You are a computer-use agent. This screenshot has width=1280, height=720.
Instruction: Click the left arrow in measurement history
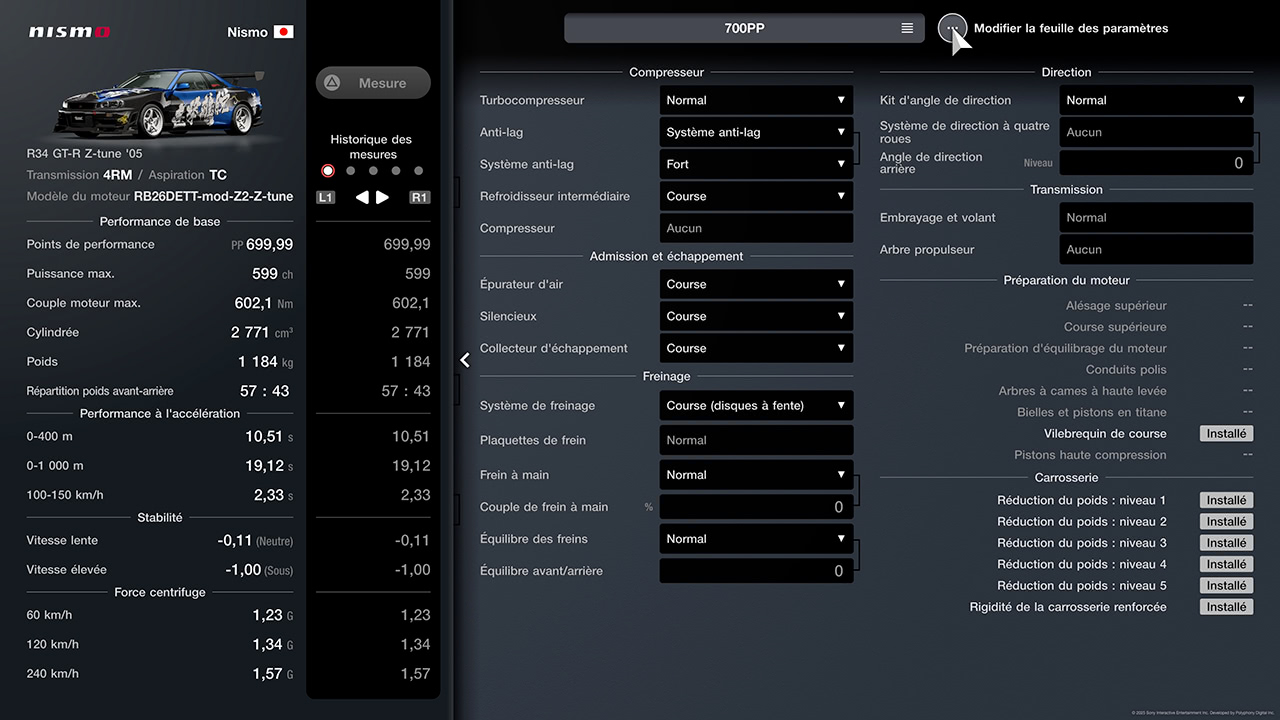tap(362, 197)
